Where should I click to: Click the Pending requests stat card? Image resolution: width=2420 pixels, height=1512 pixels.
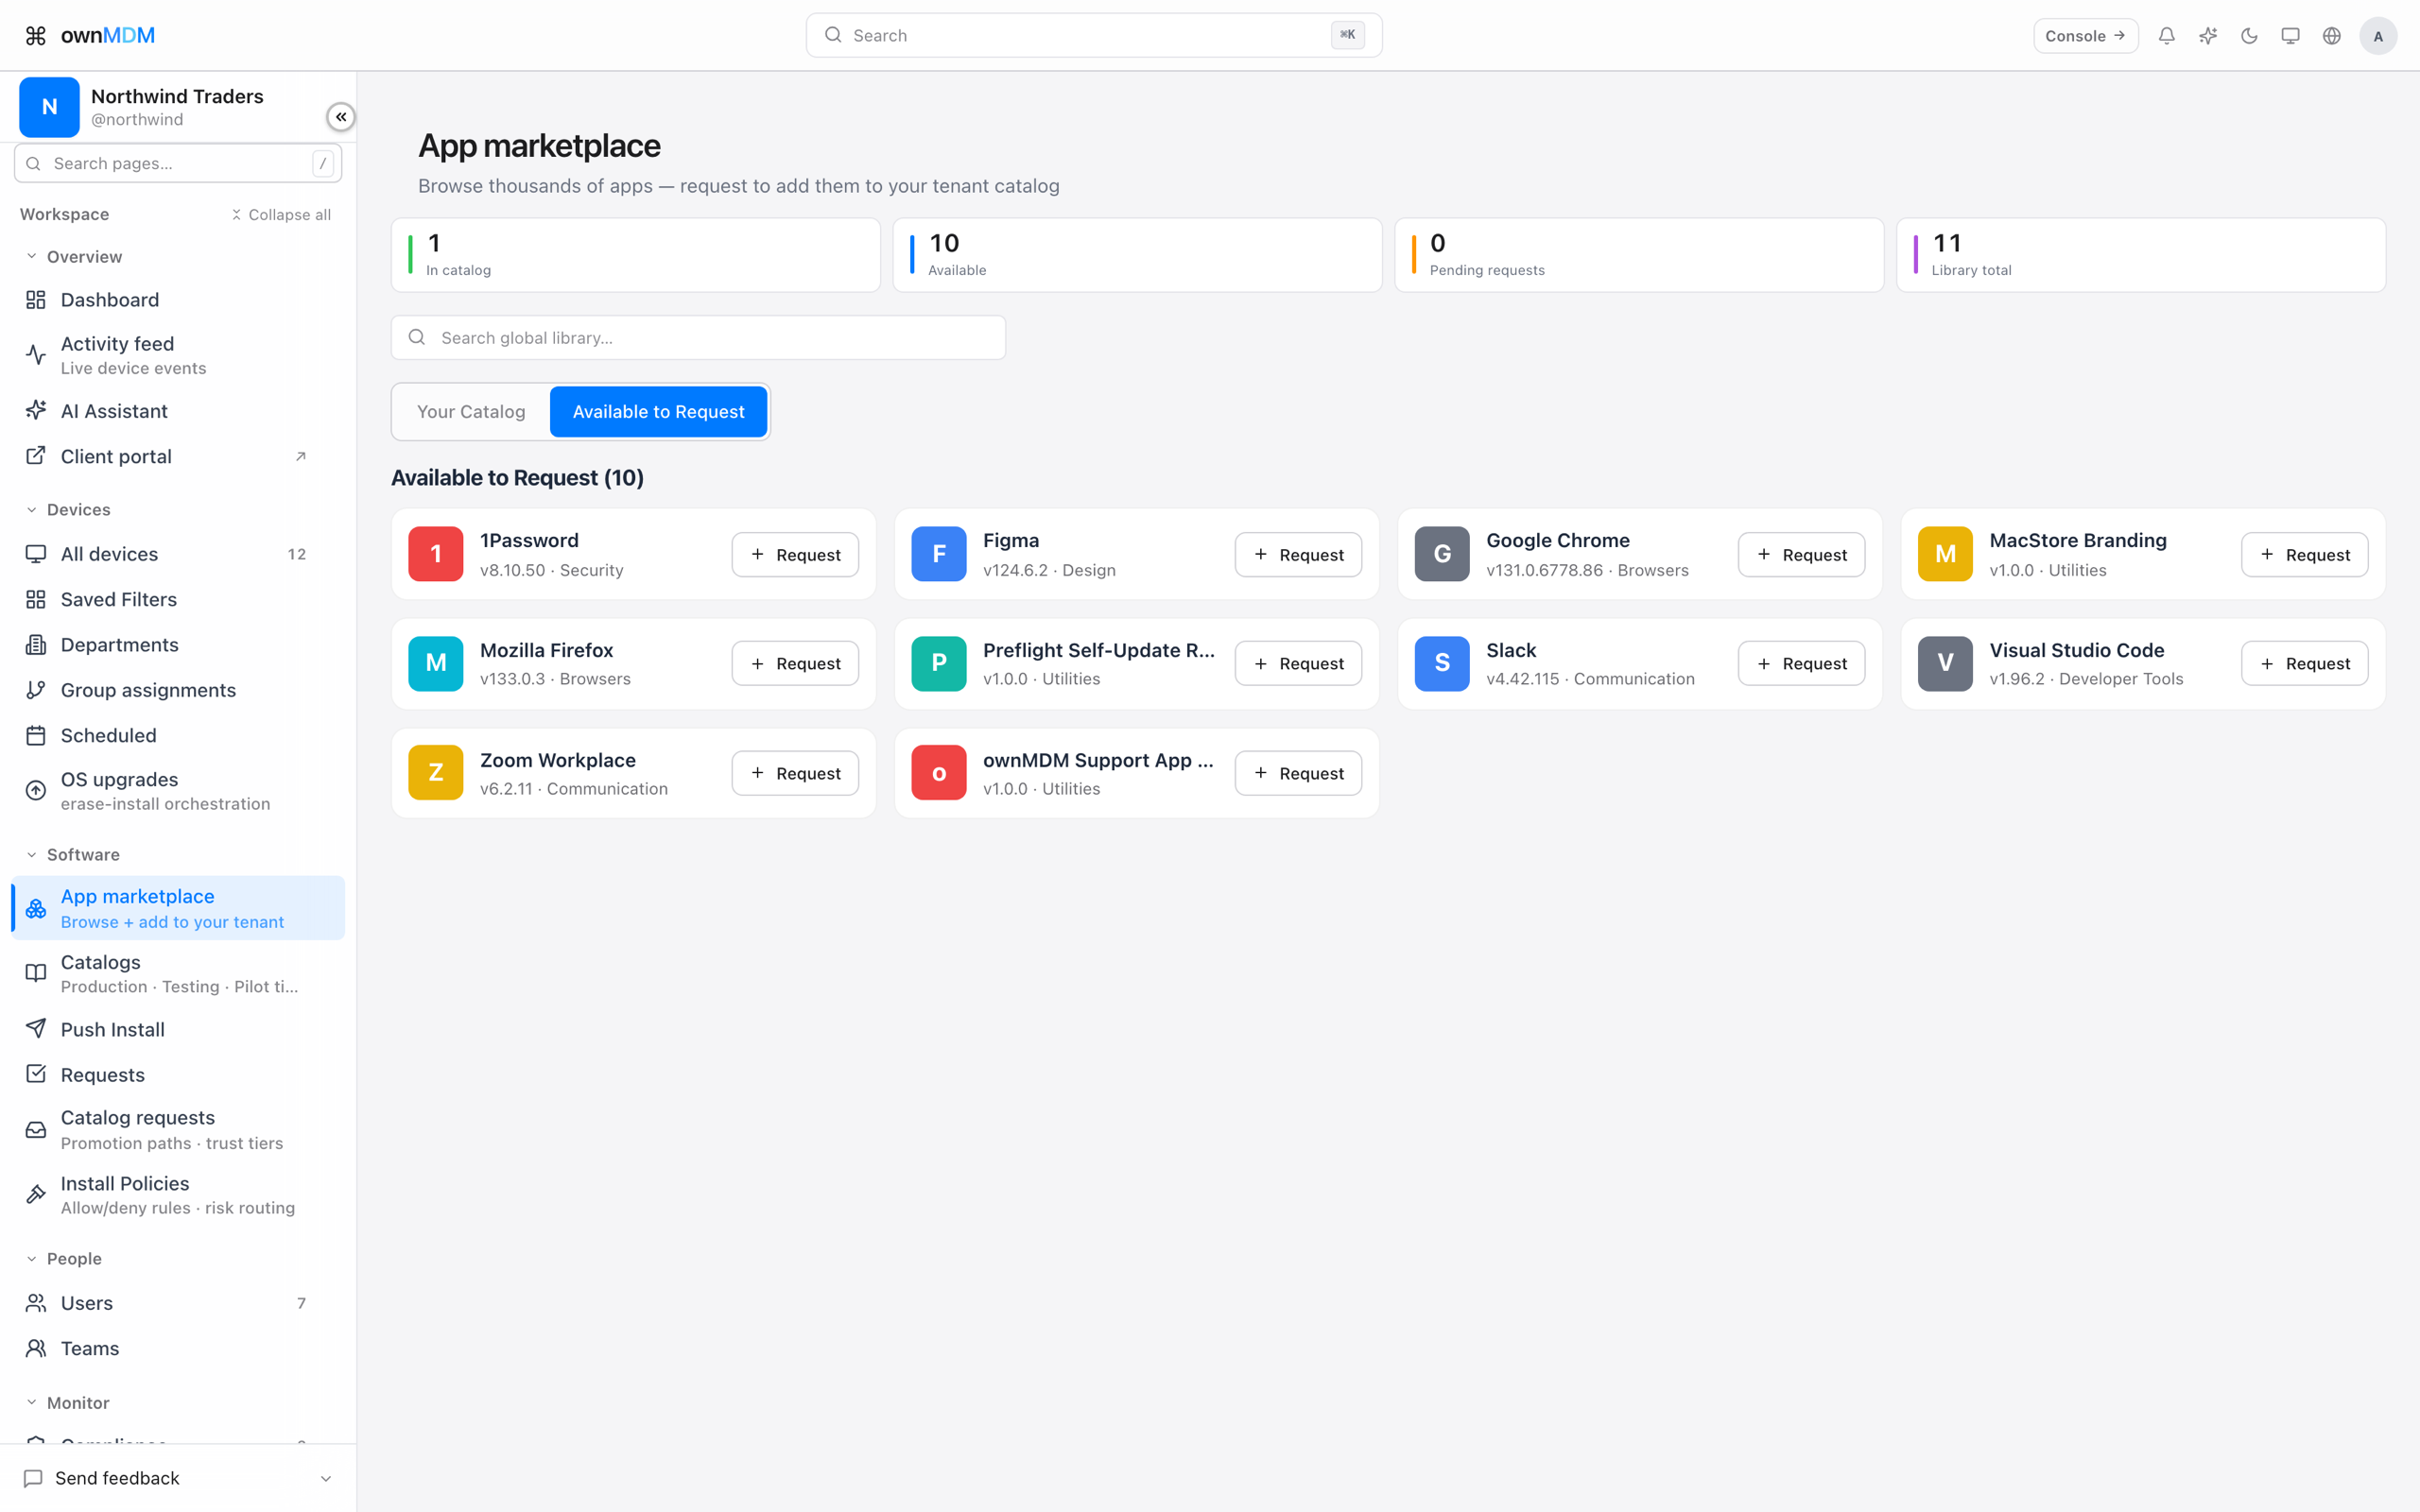pos(1639,255)
